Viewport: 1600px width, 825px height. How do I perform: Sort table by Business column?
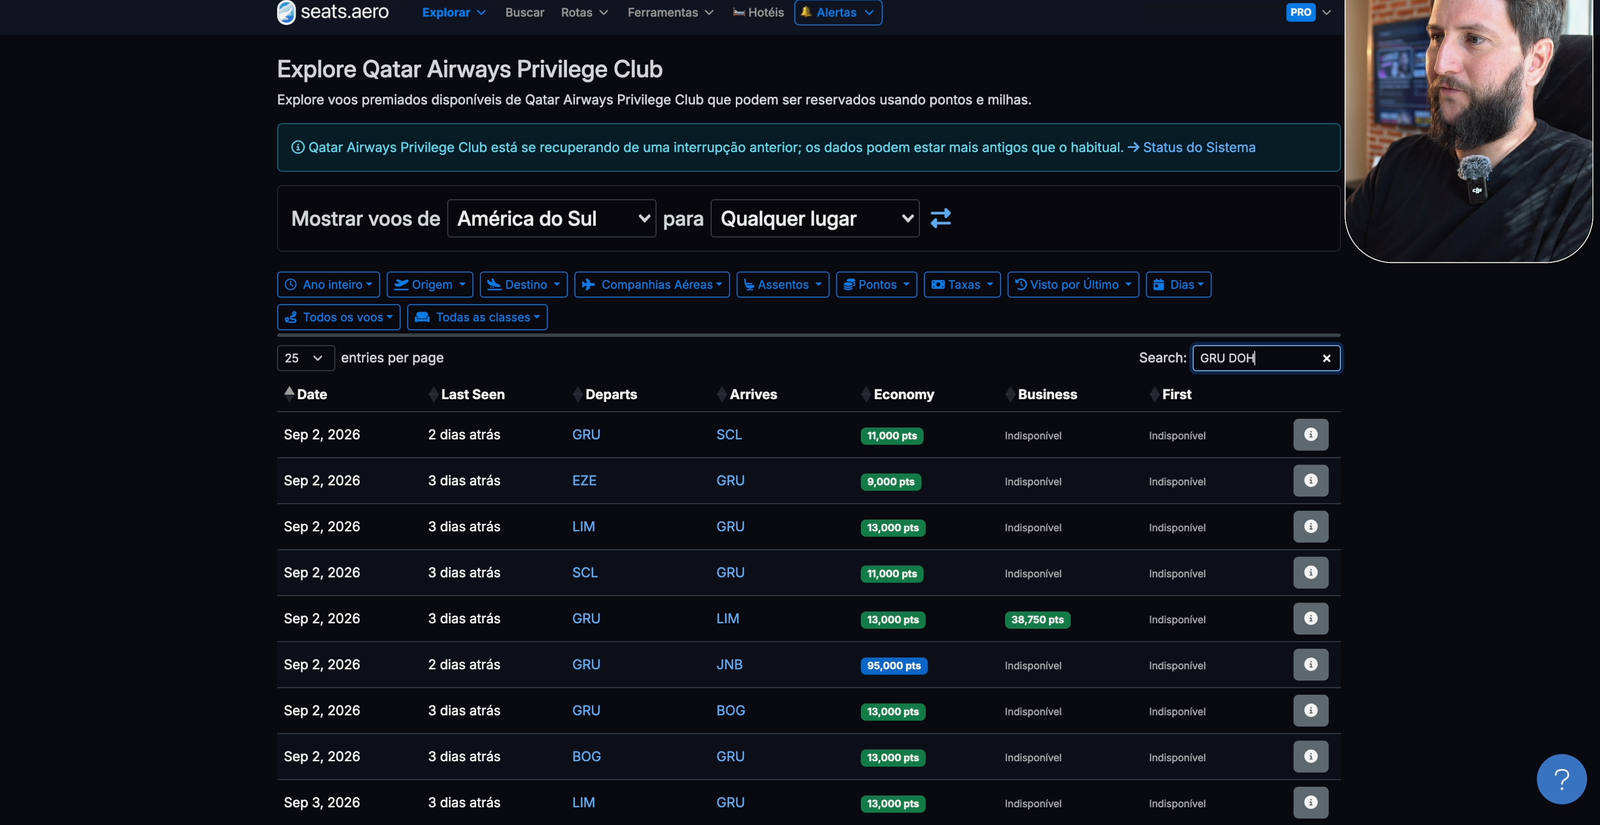[1041, 394]
